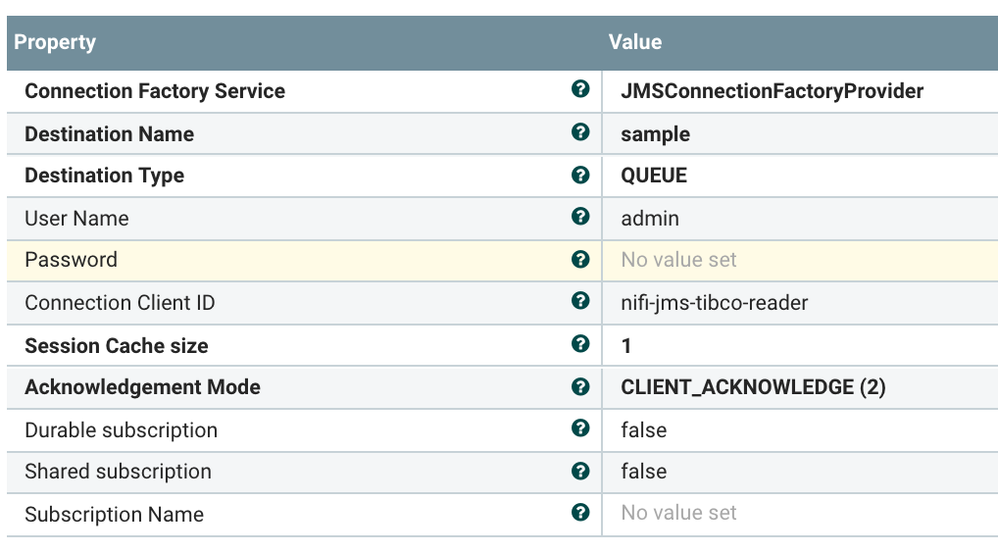Screen dimensions: 998x554
Task: Select the JMSConnectionFactoryProvider value cell
Action: [771, 91]
